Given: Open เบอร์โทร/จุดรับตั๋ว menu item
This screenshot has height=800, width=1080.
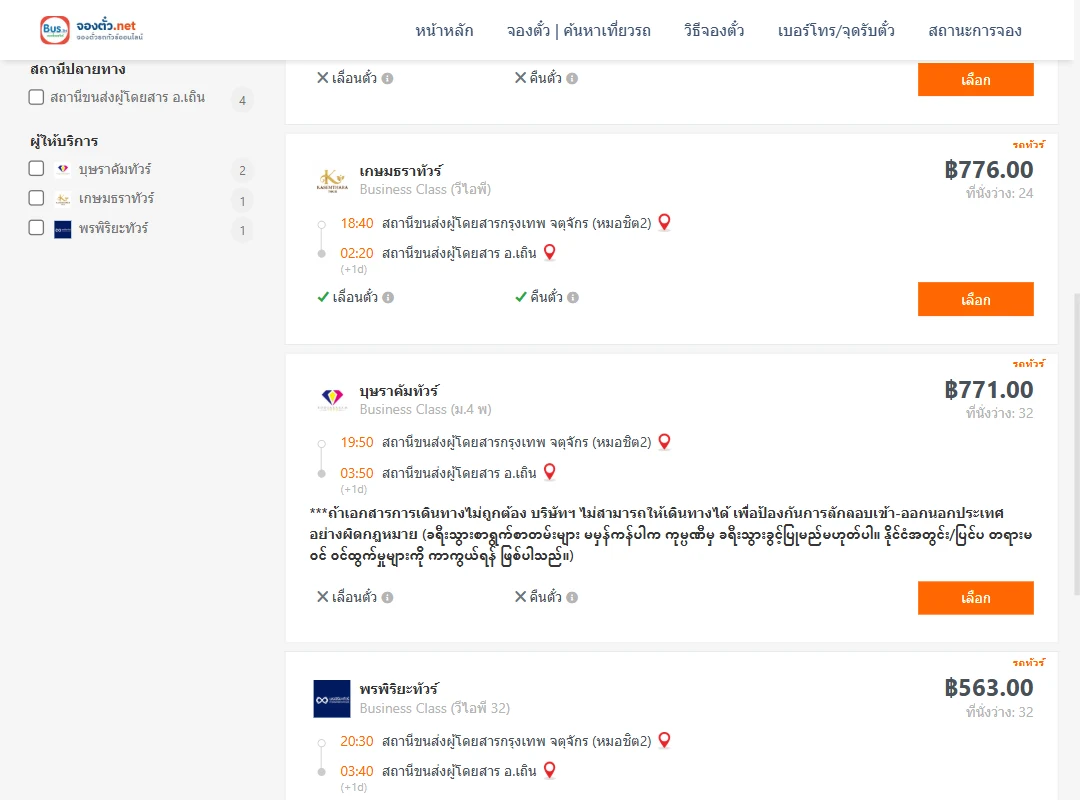Looking at the screenshot, I should point(836,31).
